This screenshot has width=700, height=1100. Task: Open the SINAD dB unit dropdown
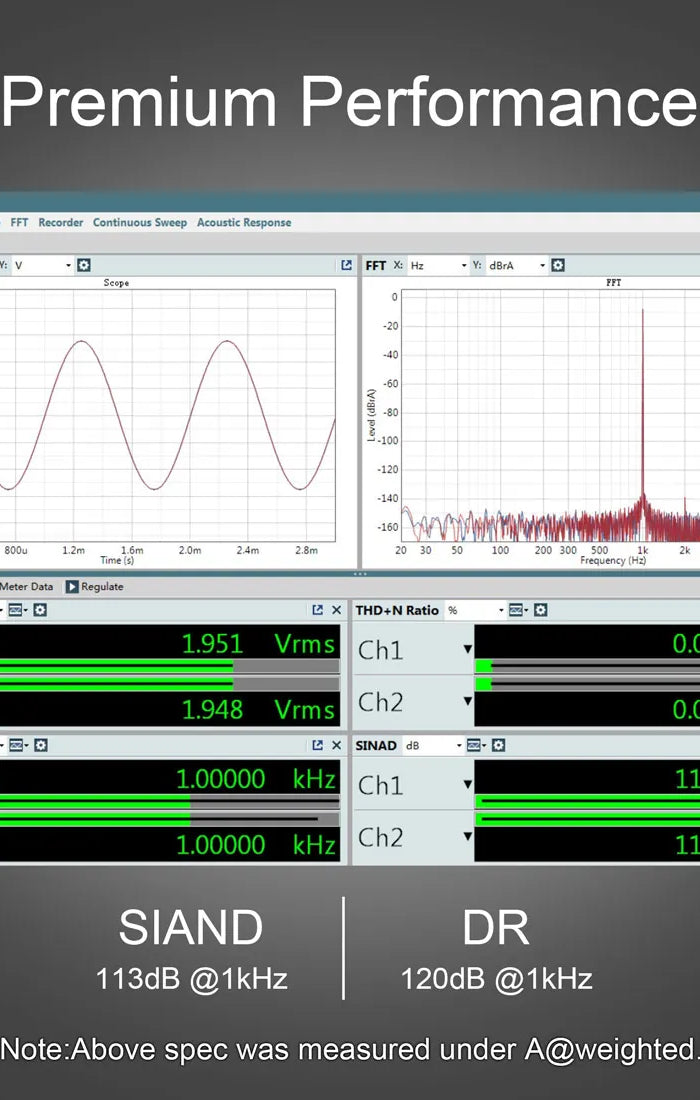click(432, 745)
